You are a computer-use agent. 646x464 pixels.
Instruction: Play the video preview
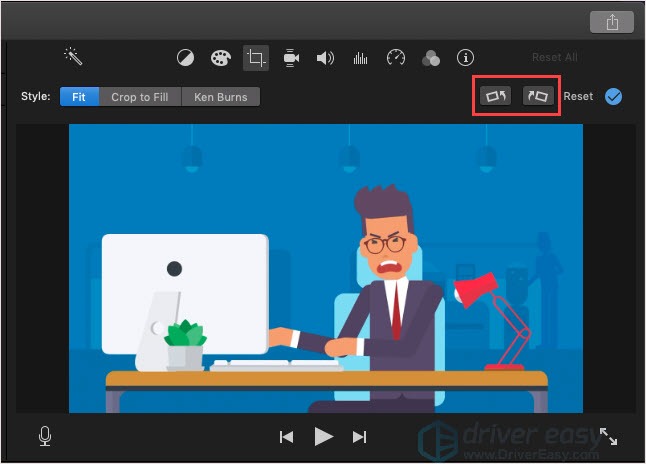pos(323,436)
